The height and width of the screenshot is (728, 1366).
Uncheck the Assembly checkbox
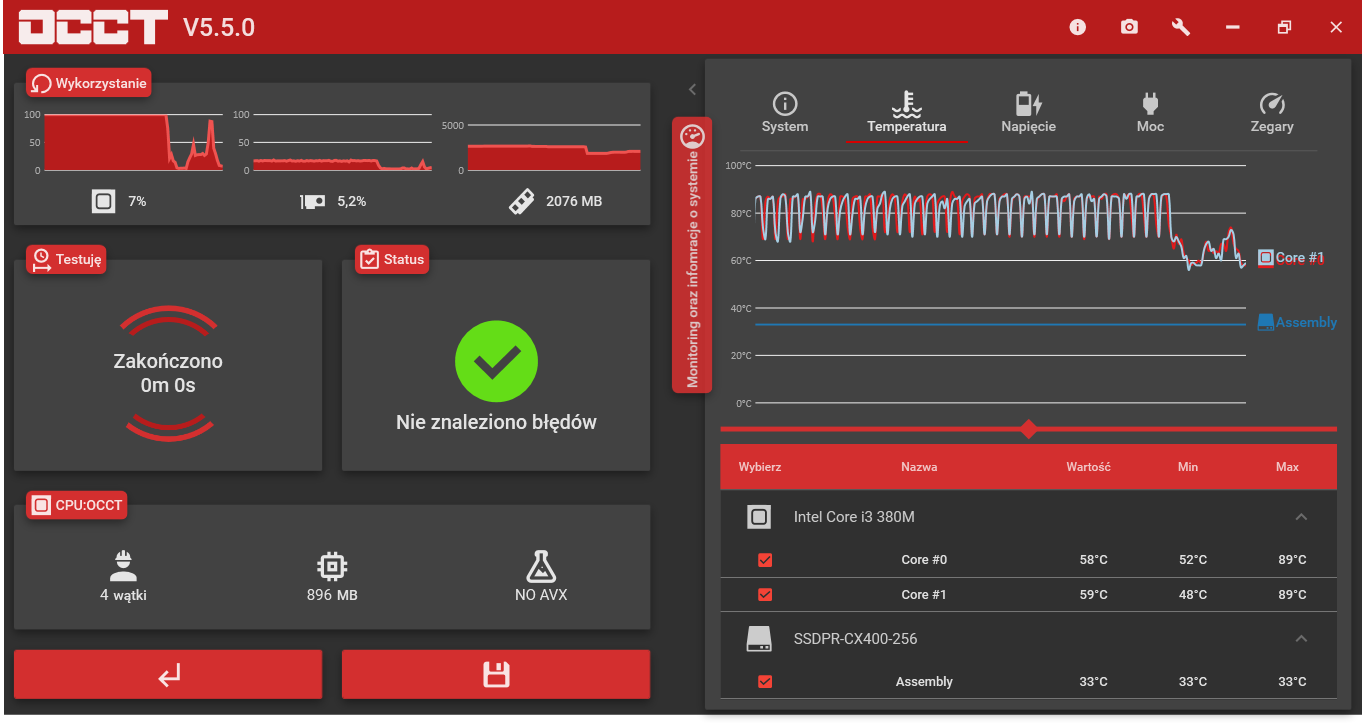pyautogui.click(x=765, y=682)
